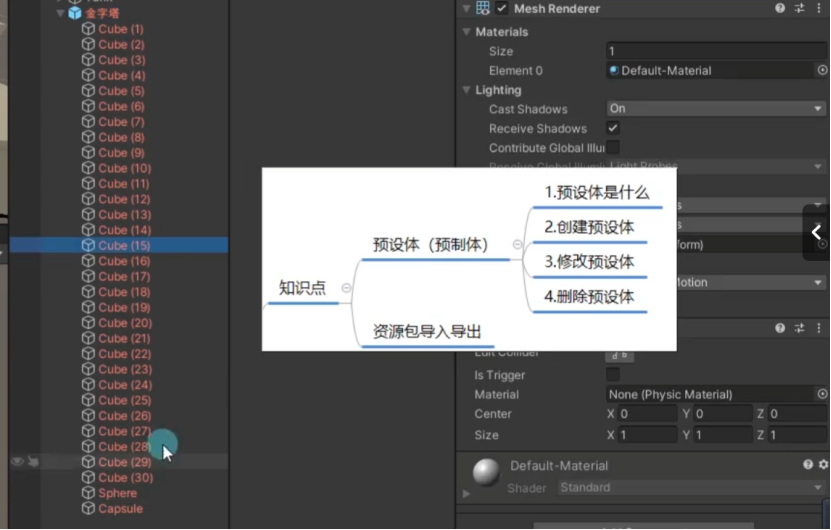
Task: Open Mesh Renderer kebab options menu
Action: point(819,8)
